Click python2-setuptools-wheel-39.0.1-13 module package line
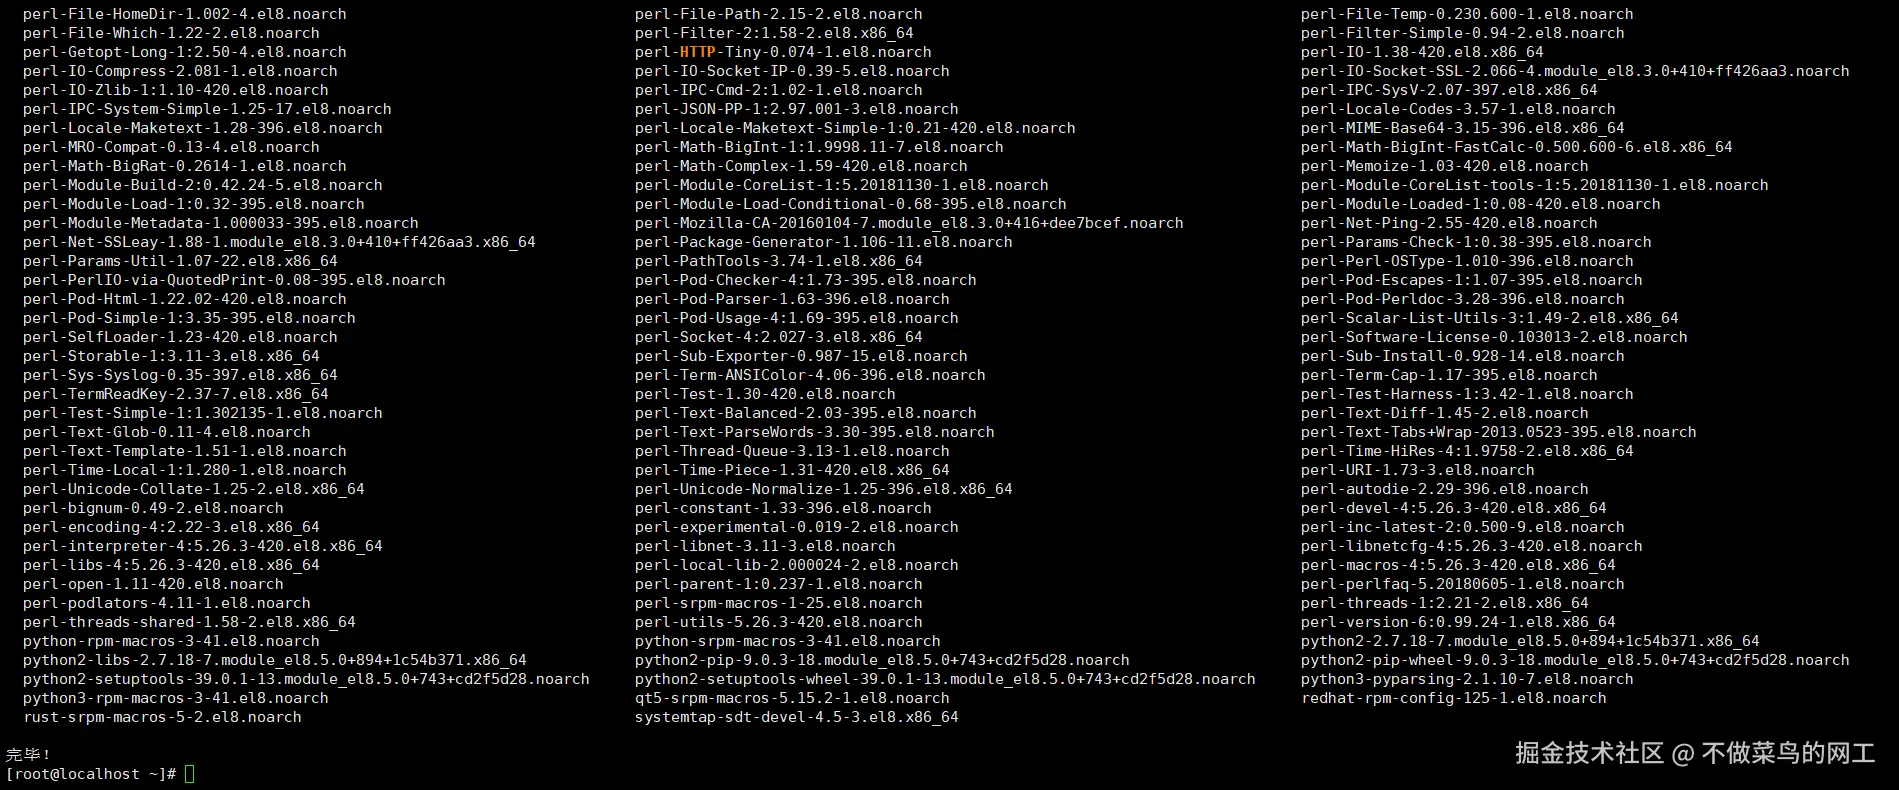This screenshot has width=1899, height=790. (x=945, y=679)
